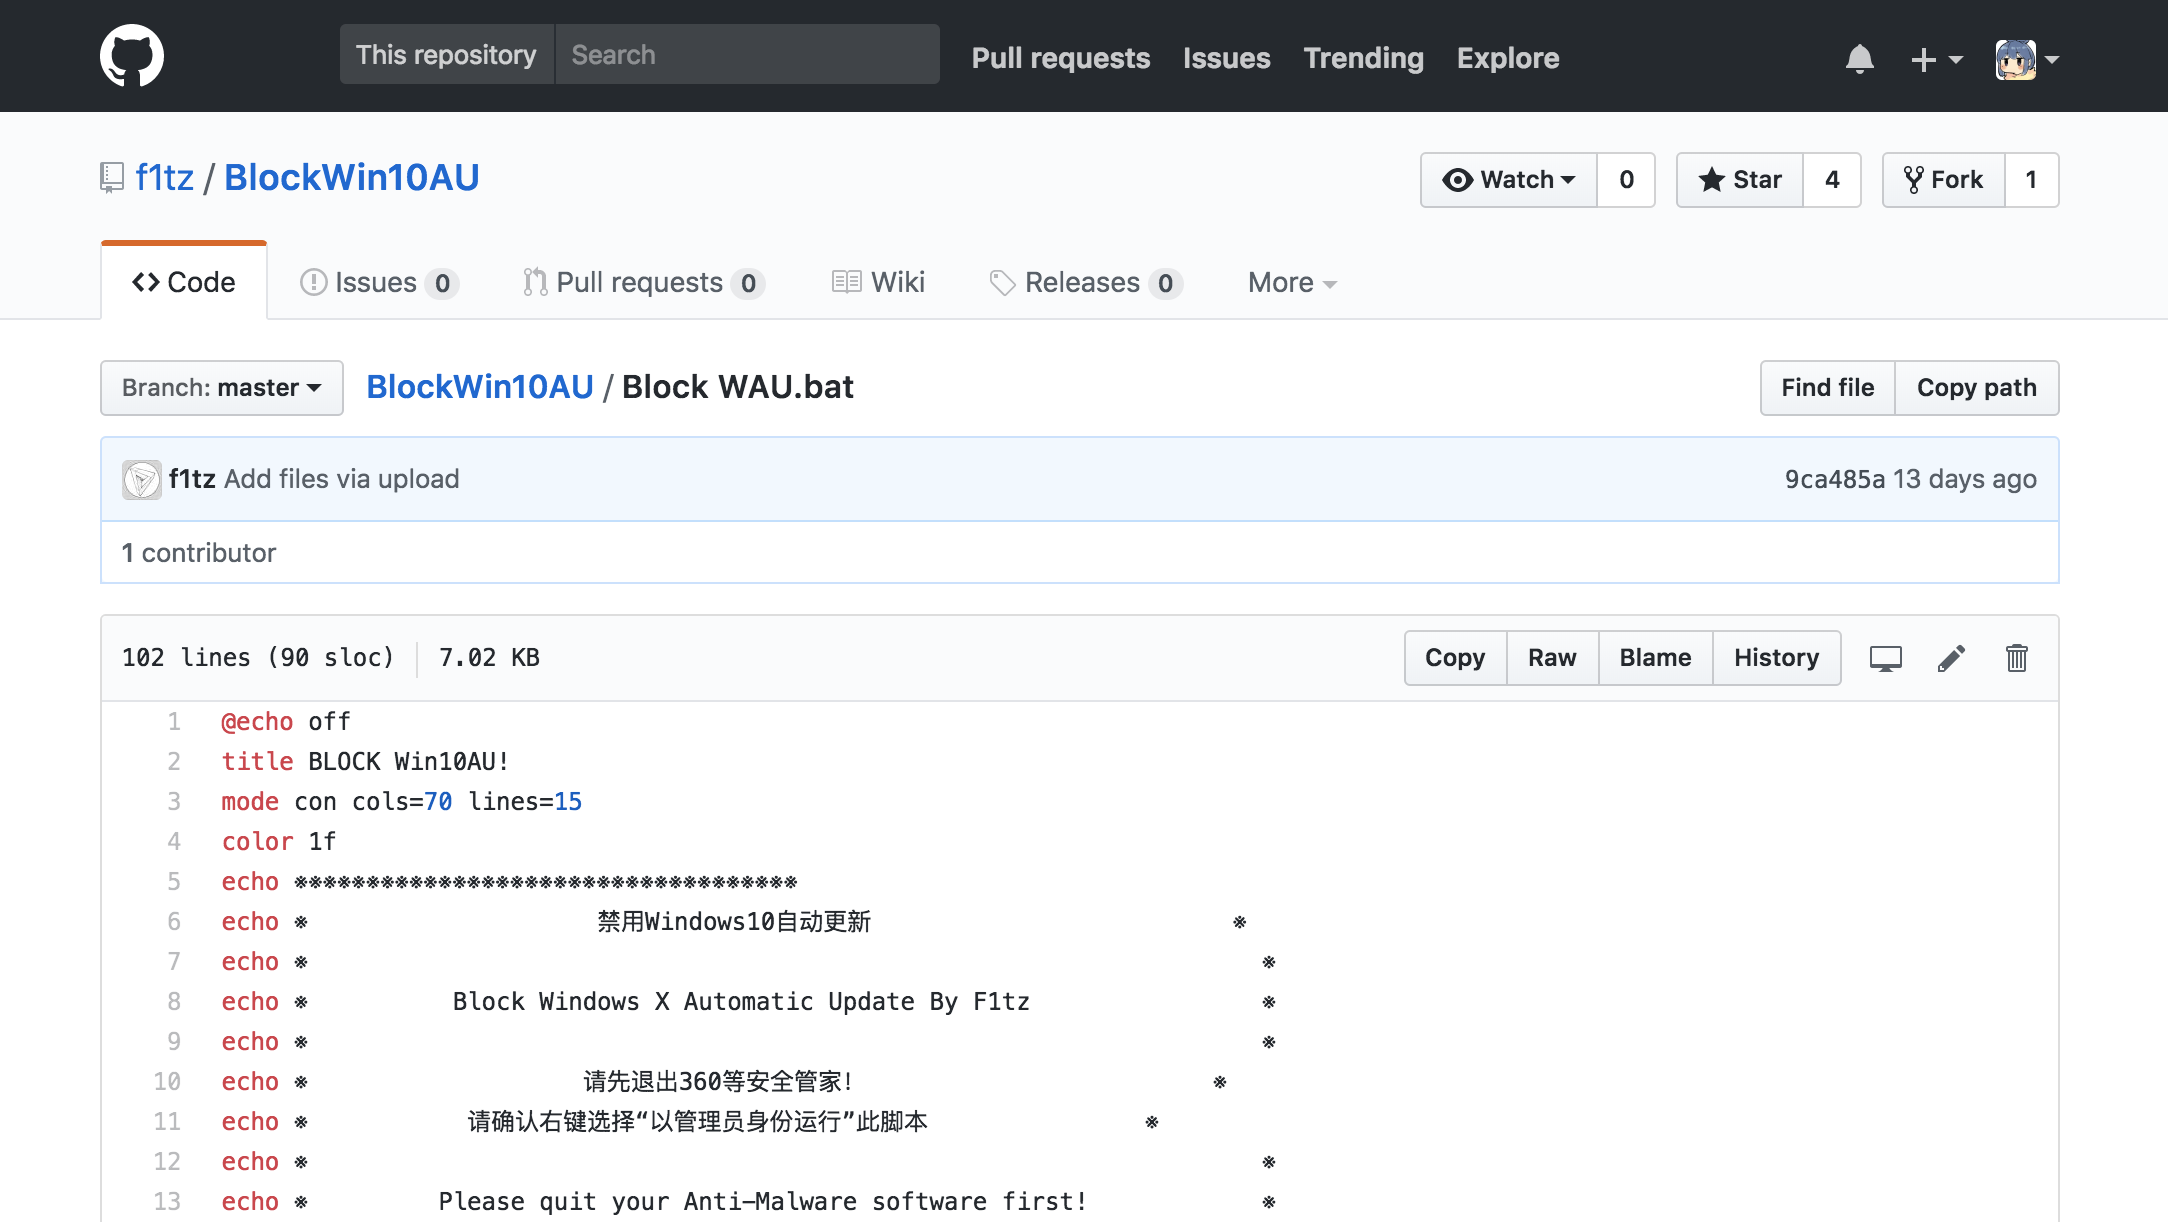The height and width of the screenshot is (1222, 2168).
Task: Select line number 1
Action: [x=174, y=722]
